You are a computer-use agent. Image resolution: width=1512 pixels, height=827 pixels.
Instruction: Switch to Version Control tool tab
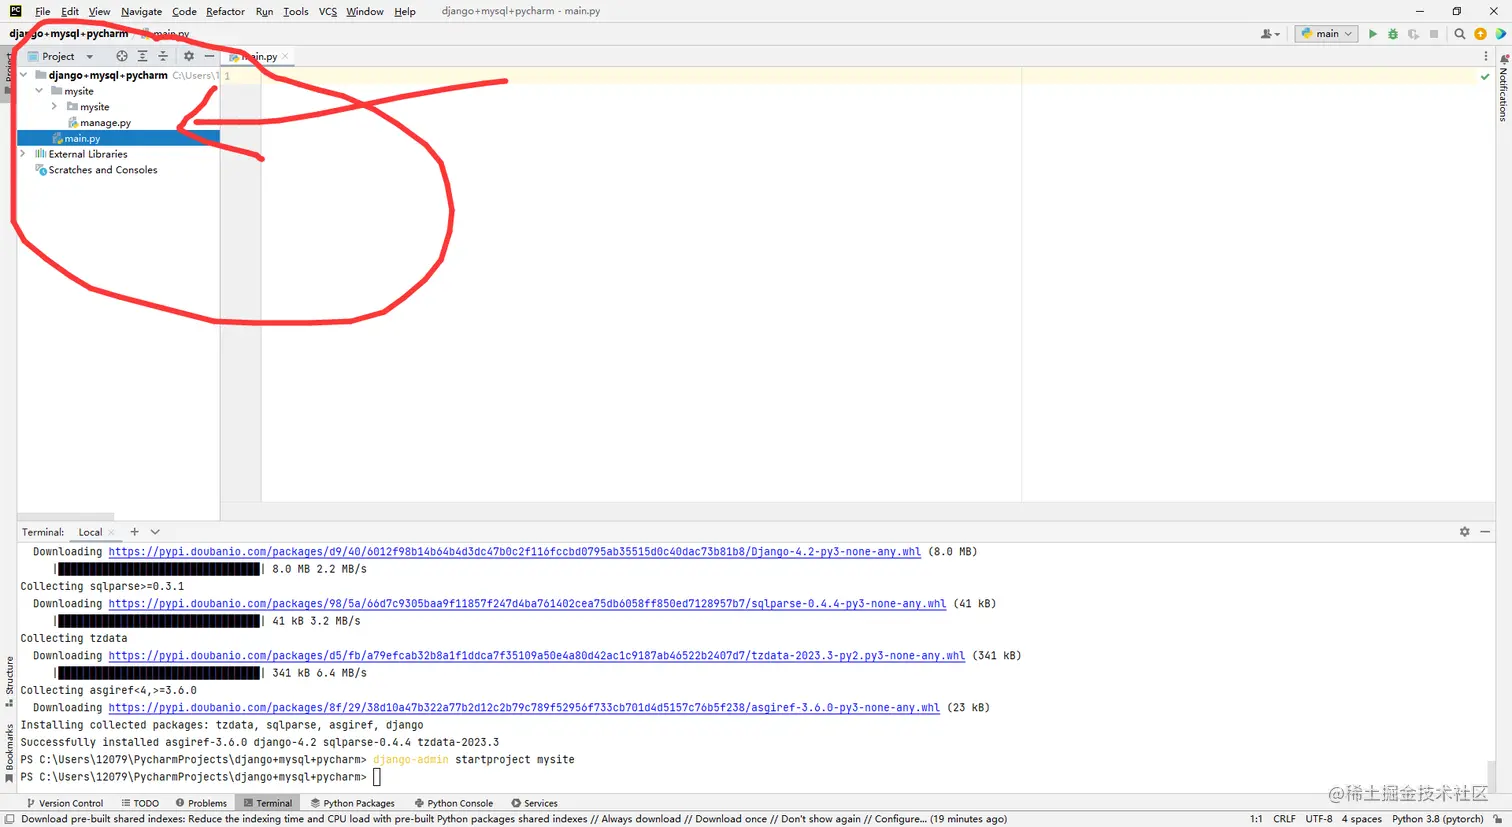click(x=65, y=803)
